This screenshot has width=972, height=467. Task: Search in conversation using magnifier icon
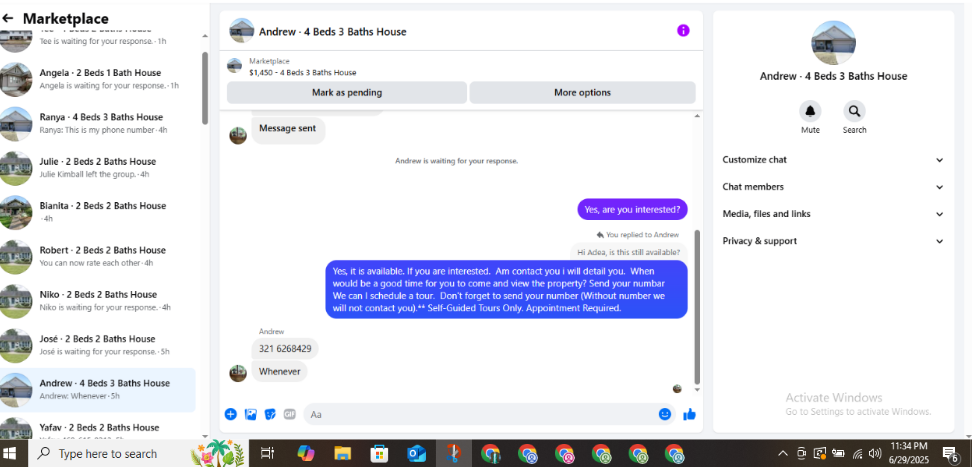pyautogui.click(x=854, y=112)
